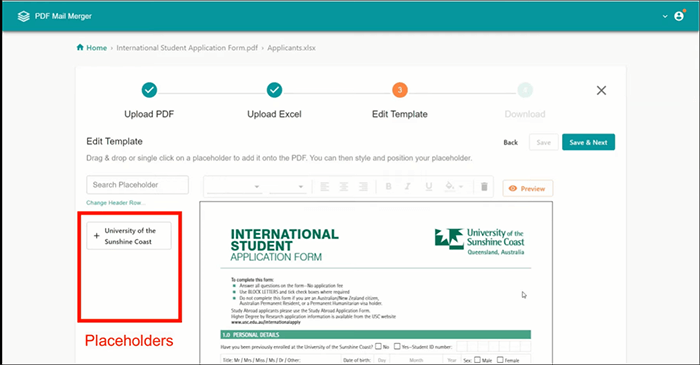Tick the No checkbox for previously enrolled
Viewport: 700px width, 365px height.
point(378,346)
